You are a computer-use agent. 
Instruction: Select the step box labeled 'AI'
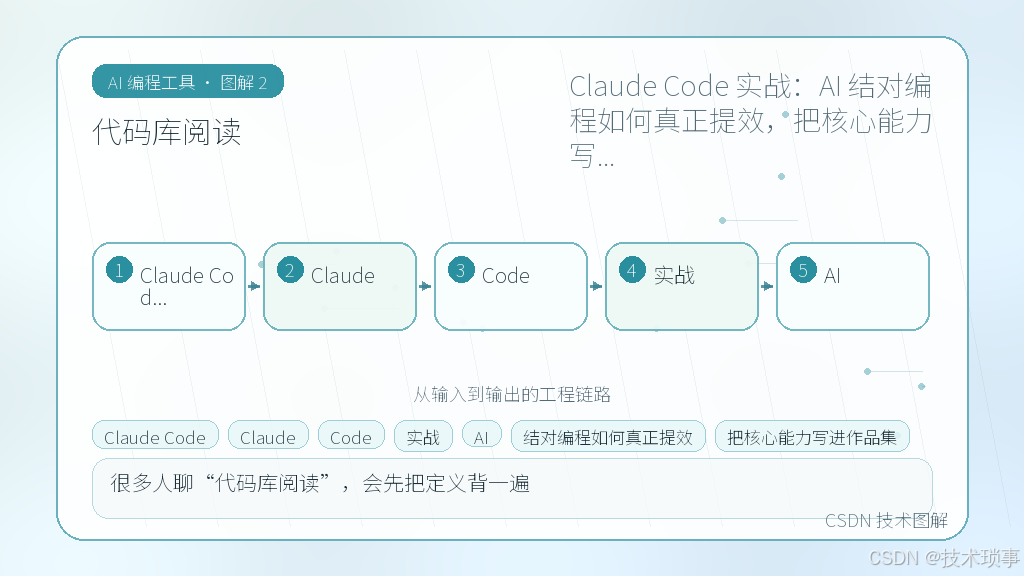pos(853,287)
